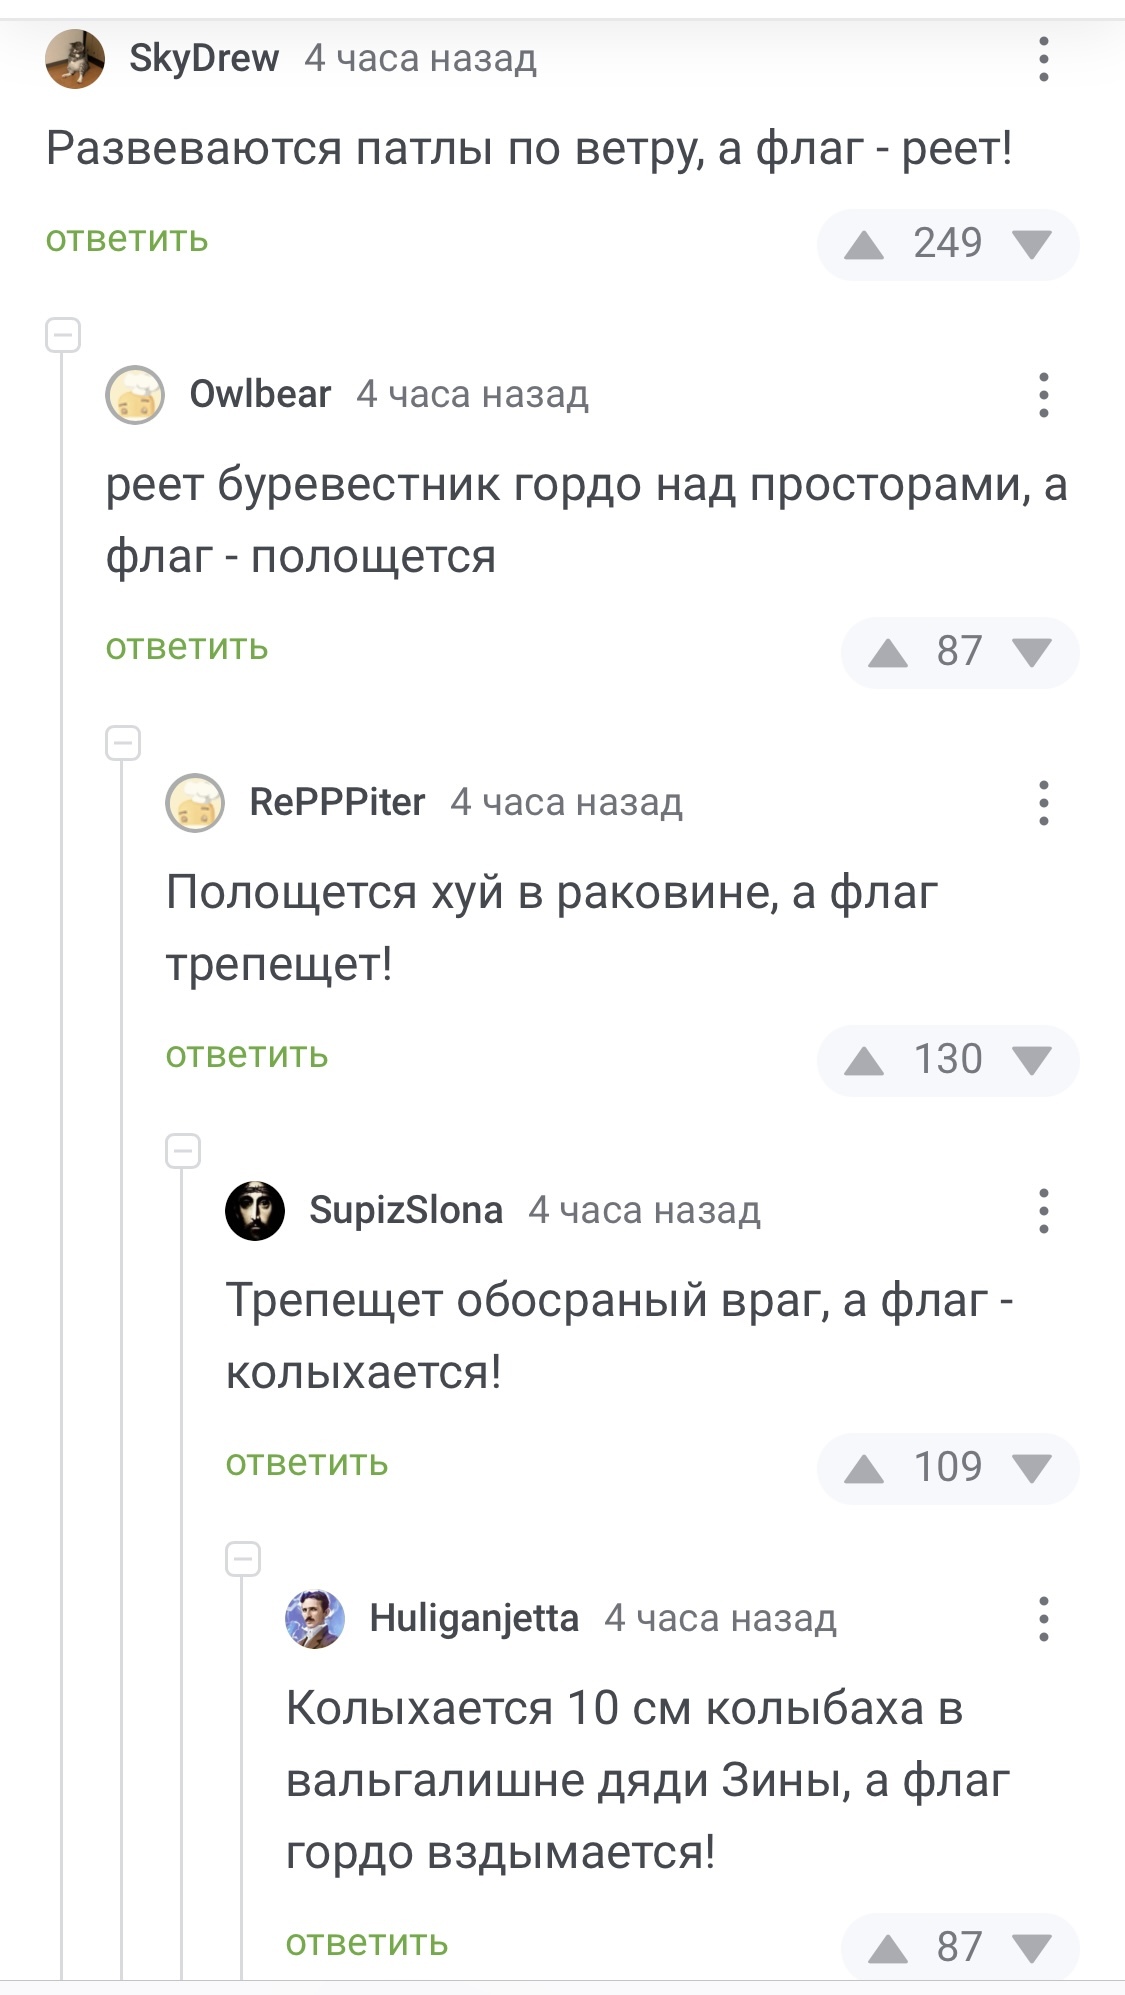Screen dimensions: 1125x1995
Task: Collapse the thread under SkyDrew's comment
Action: (63, 335)
